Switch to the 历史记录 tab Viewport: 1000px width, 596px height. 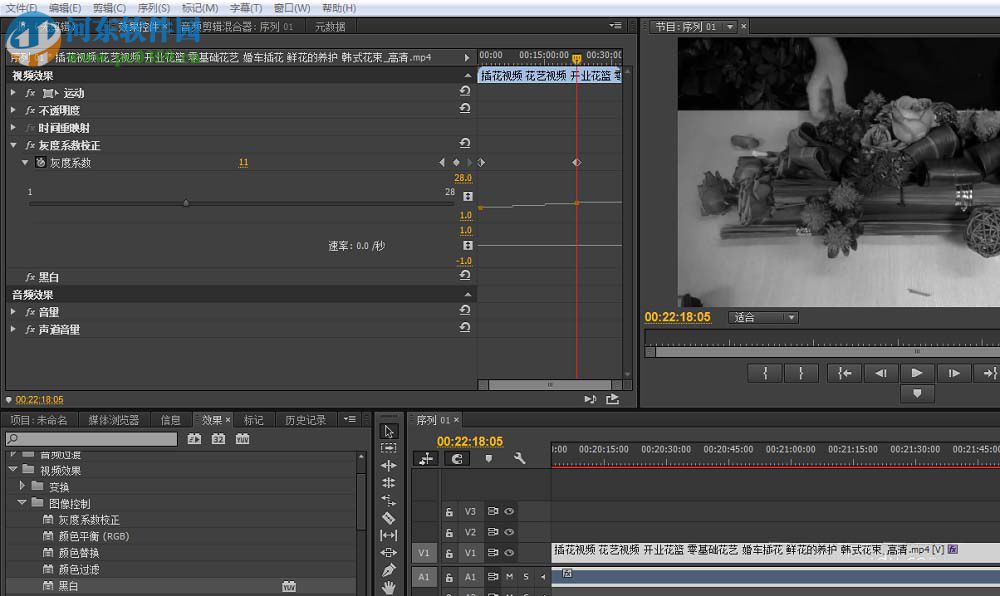point(305,420)
